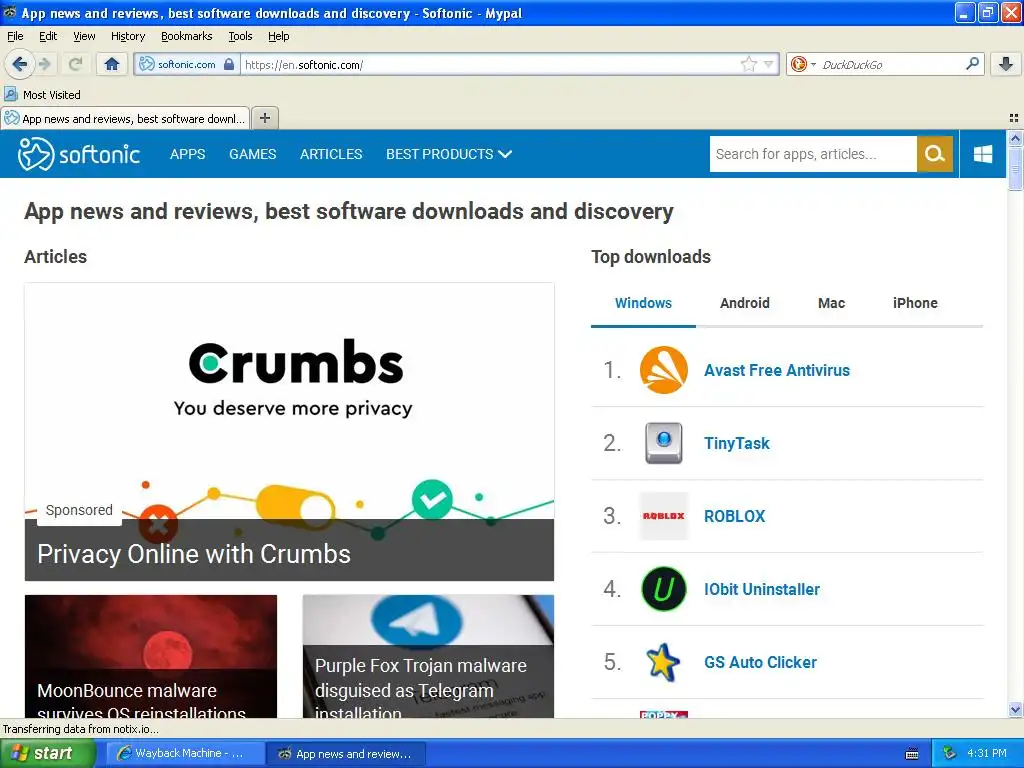The height and width of the screenshot is (768, 1024).
Task: Open the MoonBounce malware article thumbnail
Action: (151, 656)
